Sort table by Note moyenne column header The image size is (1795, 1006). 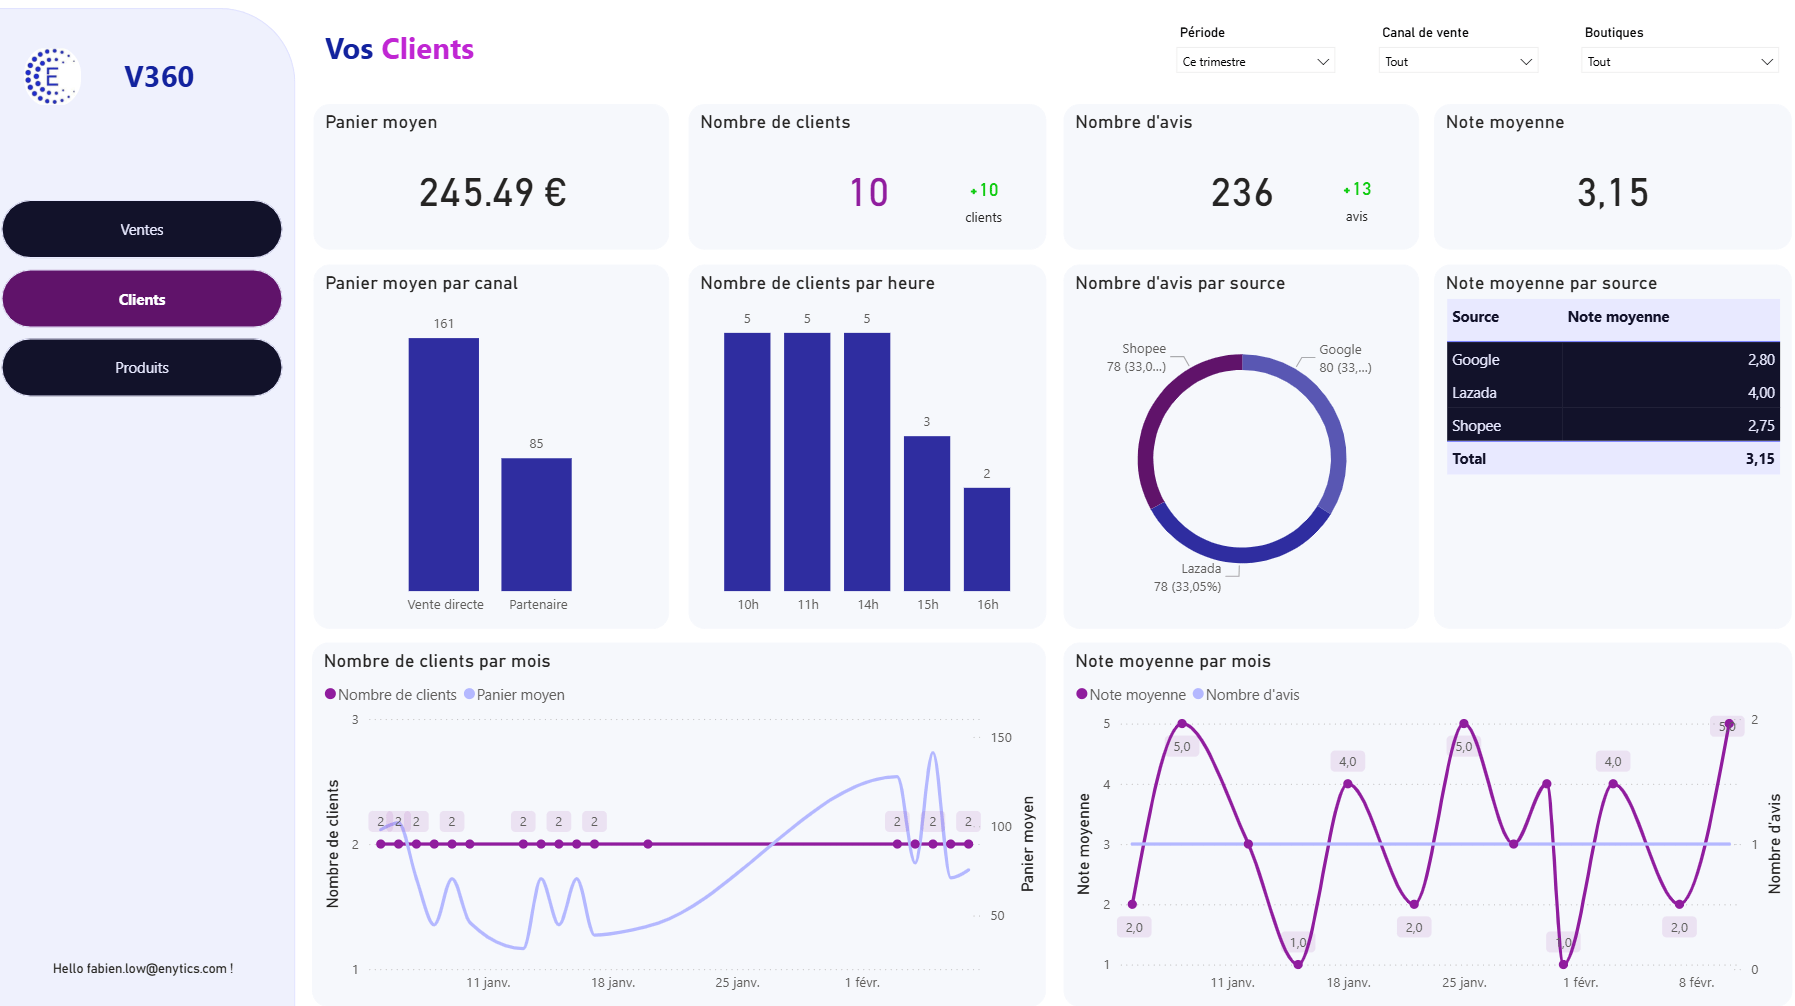[1617, 317]
